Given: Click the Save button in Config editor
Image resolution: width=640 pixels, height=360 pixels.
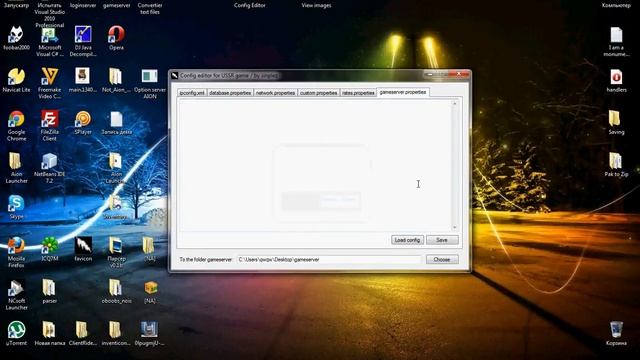Looking at the screenshot, I should click(x=442, y=240).
